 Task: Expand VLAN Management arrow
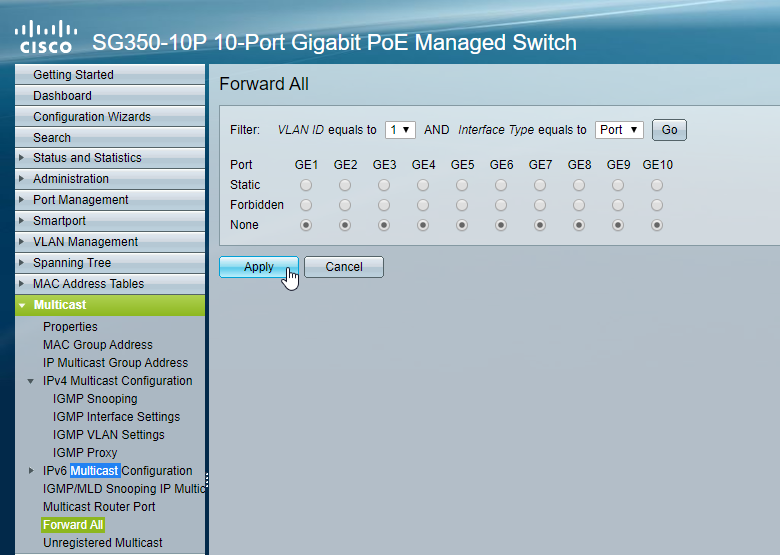pyautogui.click(x=21, y=242)
